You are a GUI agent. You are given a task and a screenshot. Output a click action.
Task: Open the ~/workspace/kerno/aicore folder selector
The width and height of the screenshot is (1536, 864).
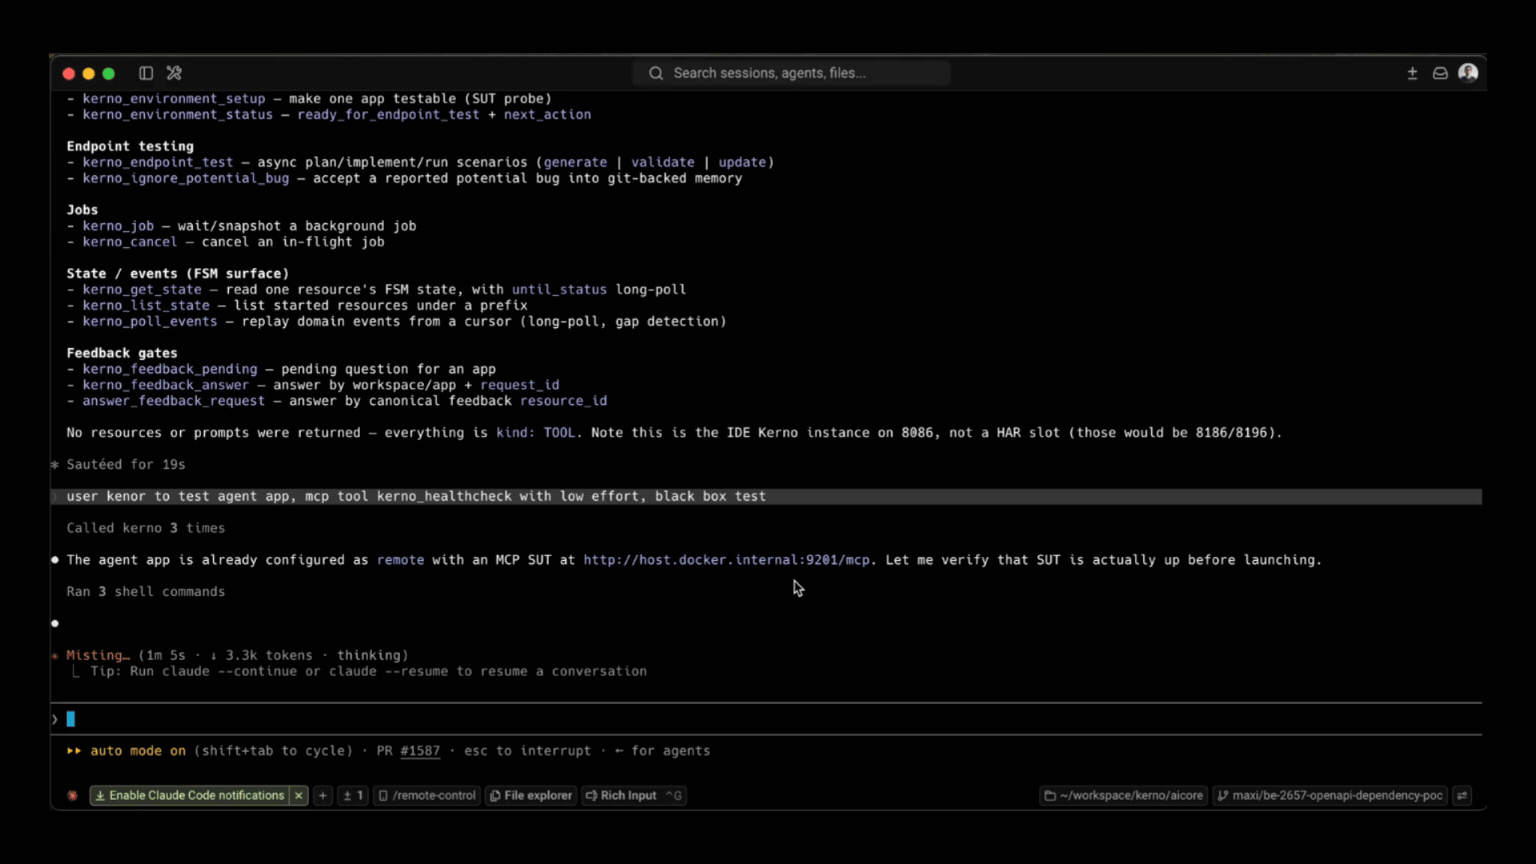click(1124, 796)
